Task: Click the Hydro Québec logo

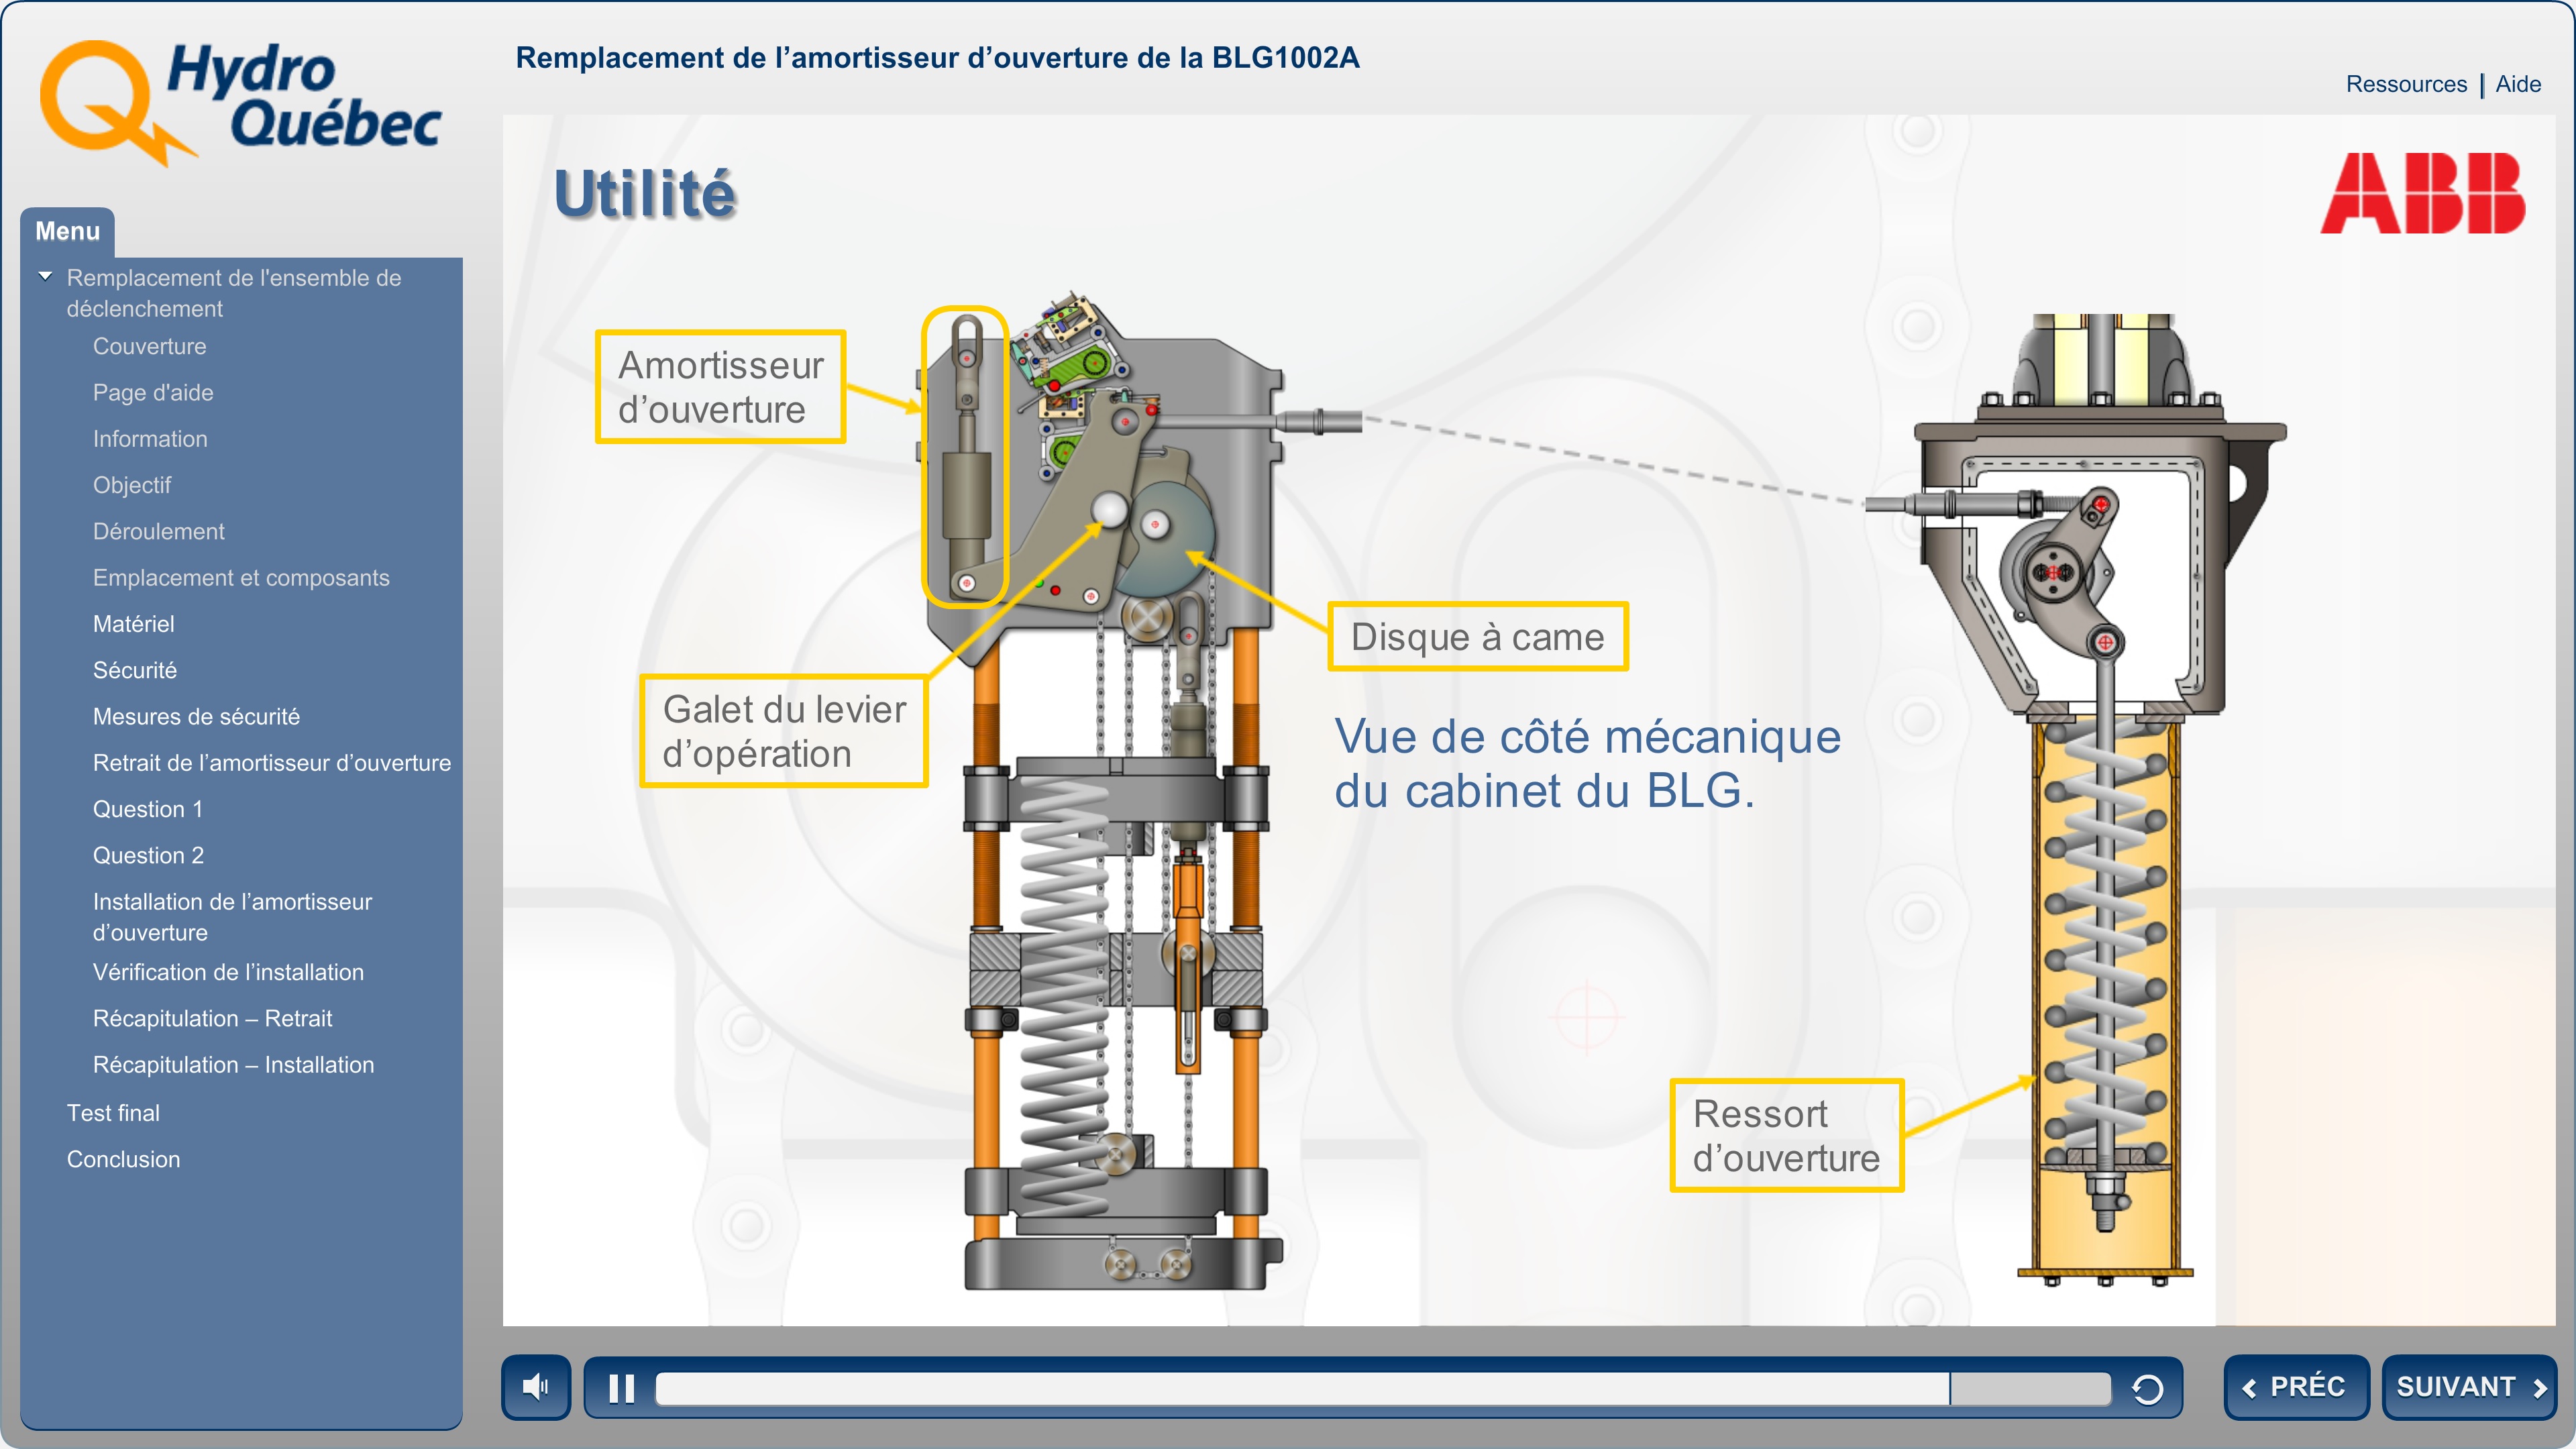Action: [240, 100]
